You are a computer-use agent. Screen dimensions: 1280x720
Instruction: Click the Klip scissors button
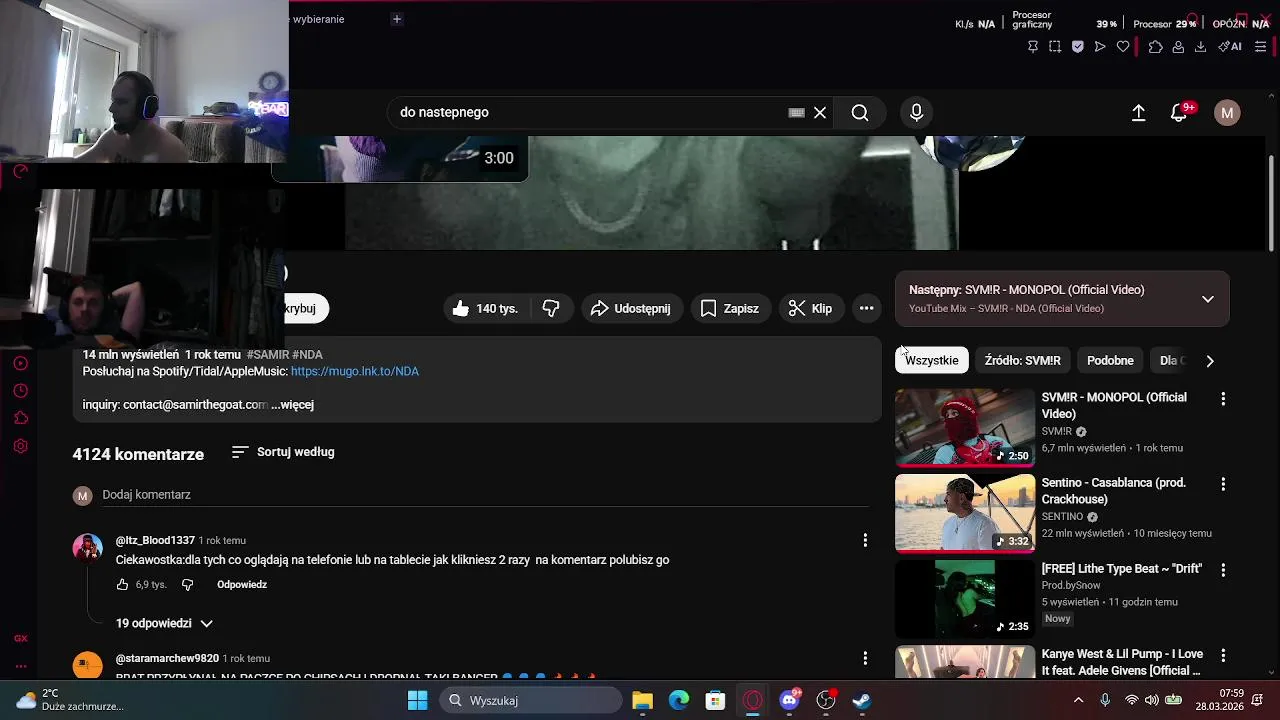tap(810, 308)
